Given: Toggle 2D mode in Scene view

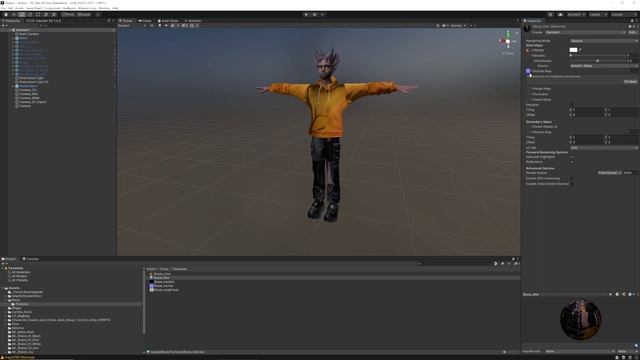Looking at the screenshot, I should coord(151,25).
